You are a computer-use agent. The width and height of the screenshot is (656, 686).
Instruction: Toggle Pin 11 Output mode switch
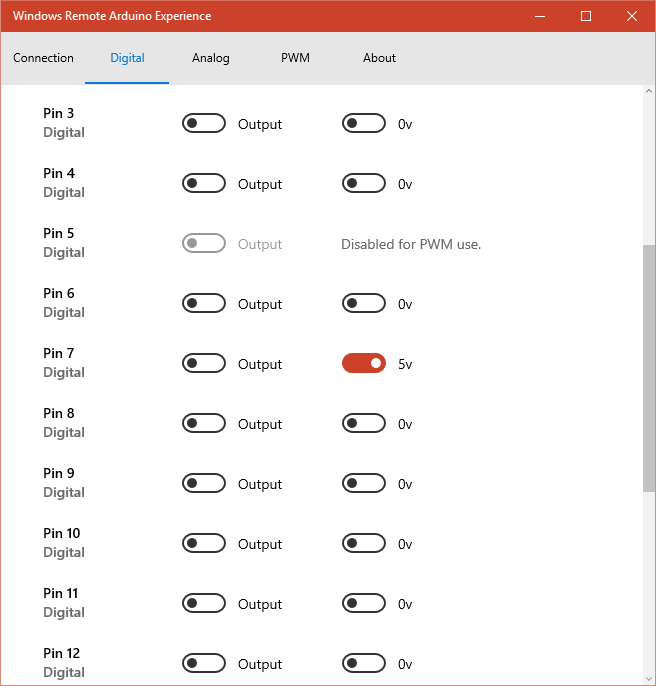point(204,604)
